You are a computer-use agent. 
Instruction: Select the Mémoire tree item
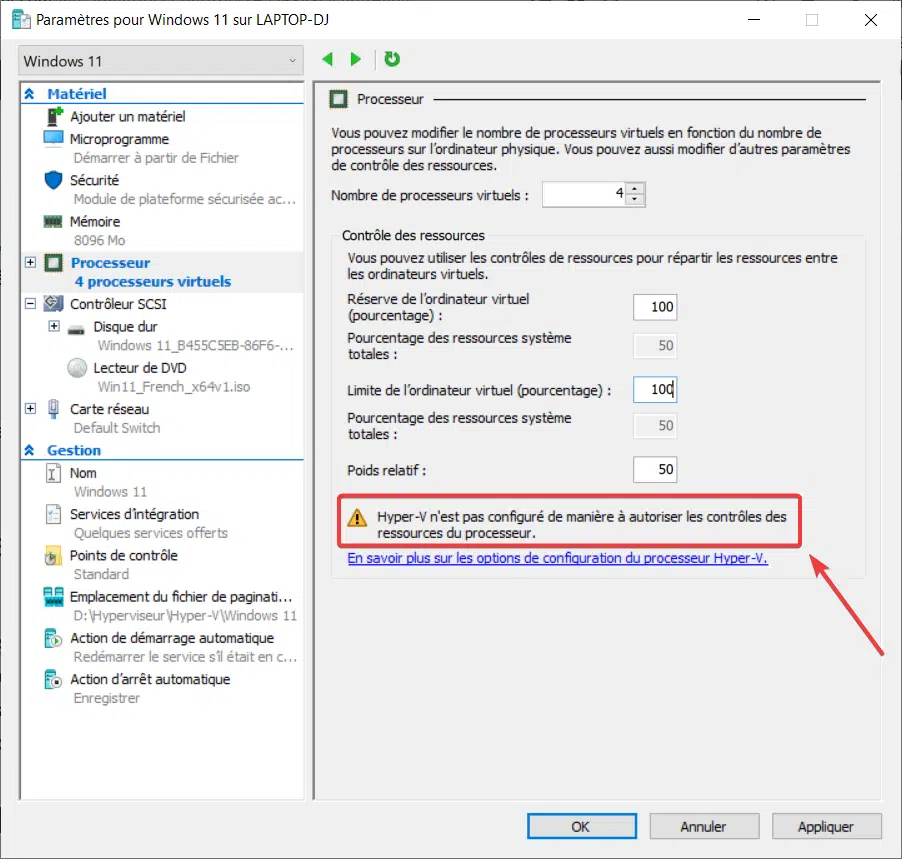point(95,222)
